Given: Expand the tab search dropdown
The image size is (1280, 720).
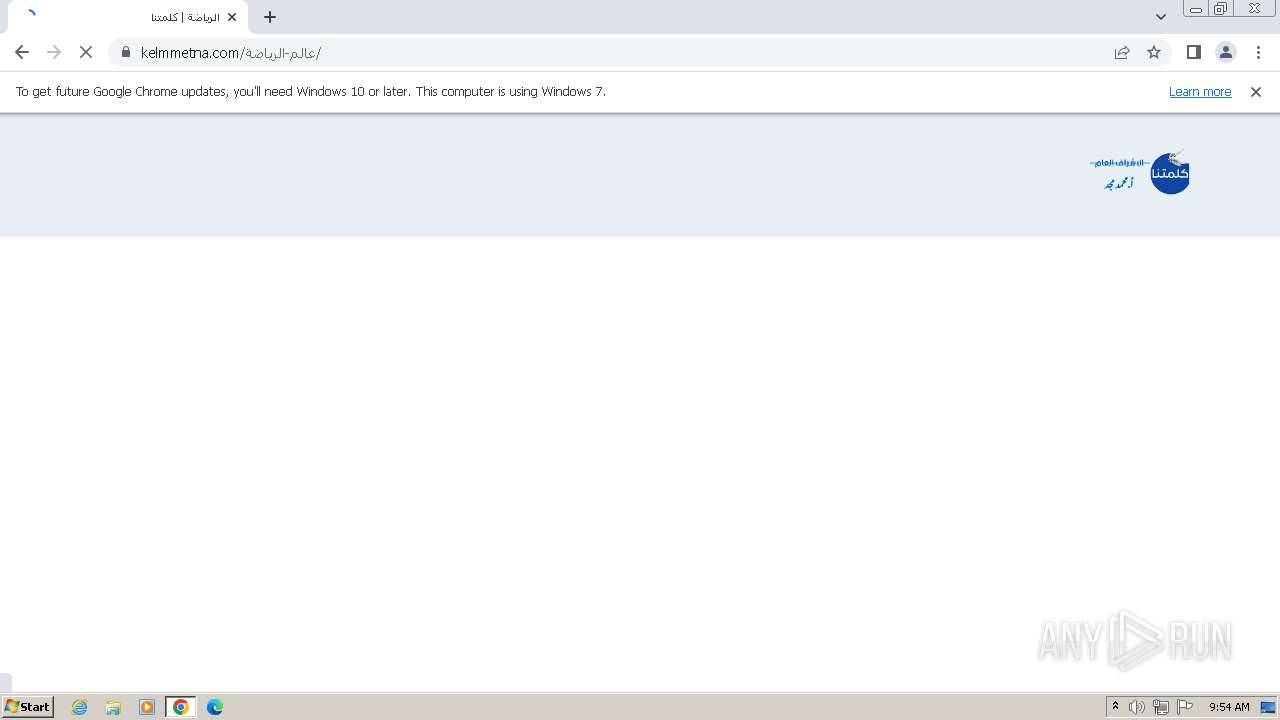Looking at the screenshot, I should click(x=1161, y=17).
